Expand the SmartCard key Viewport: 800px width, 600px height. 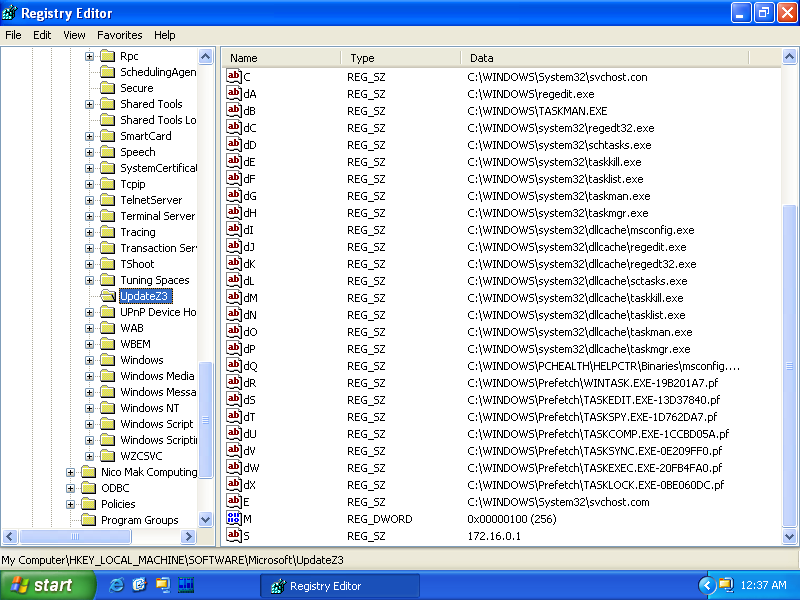(89, 136)
